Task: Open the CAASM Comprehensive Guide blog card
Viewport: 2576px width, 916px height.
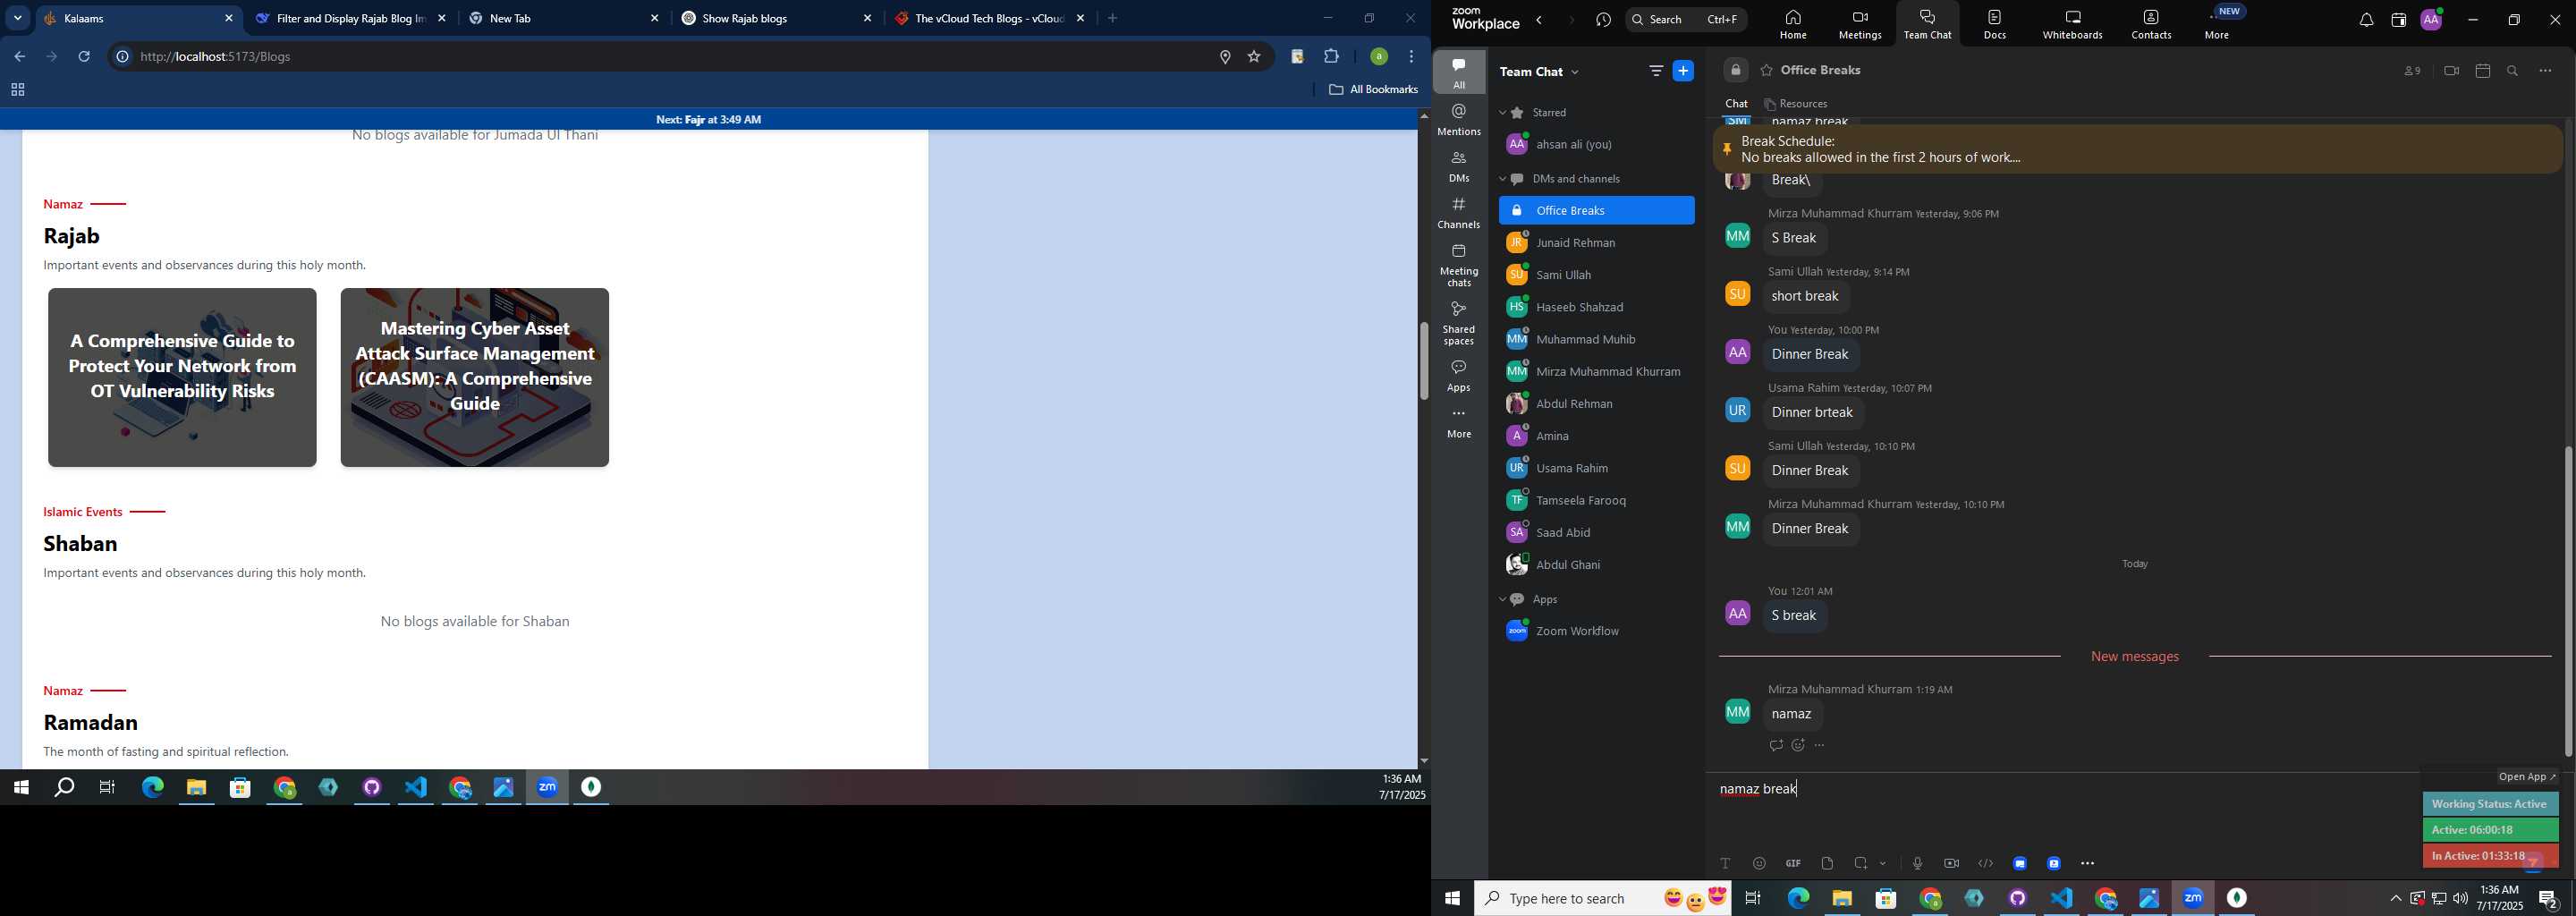Action: 474,377
